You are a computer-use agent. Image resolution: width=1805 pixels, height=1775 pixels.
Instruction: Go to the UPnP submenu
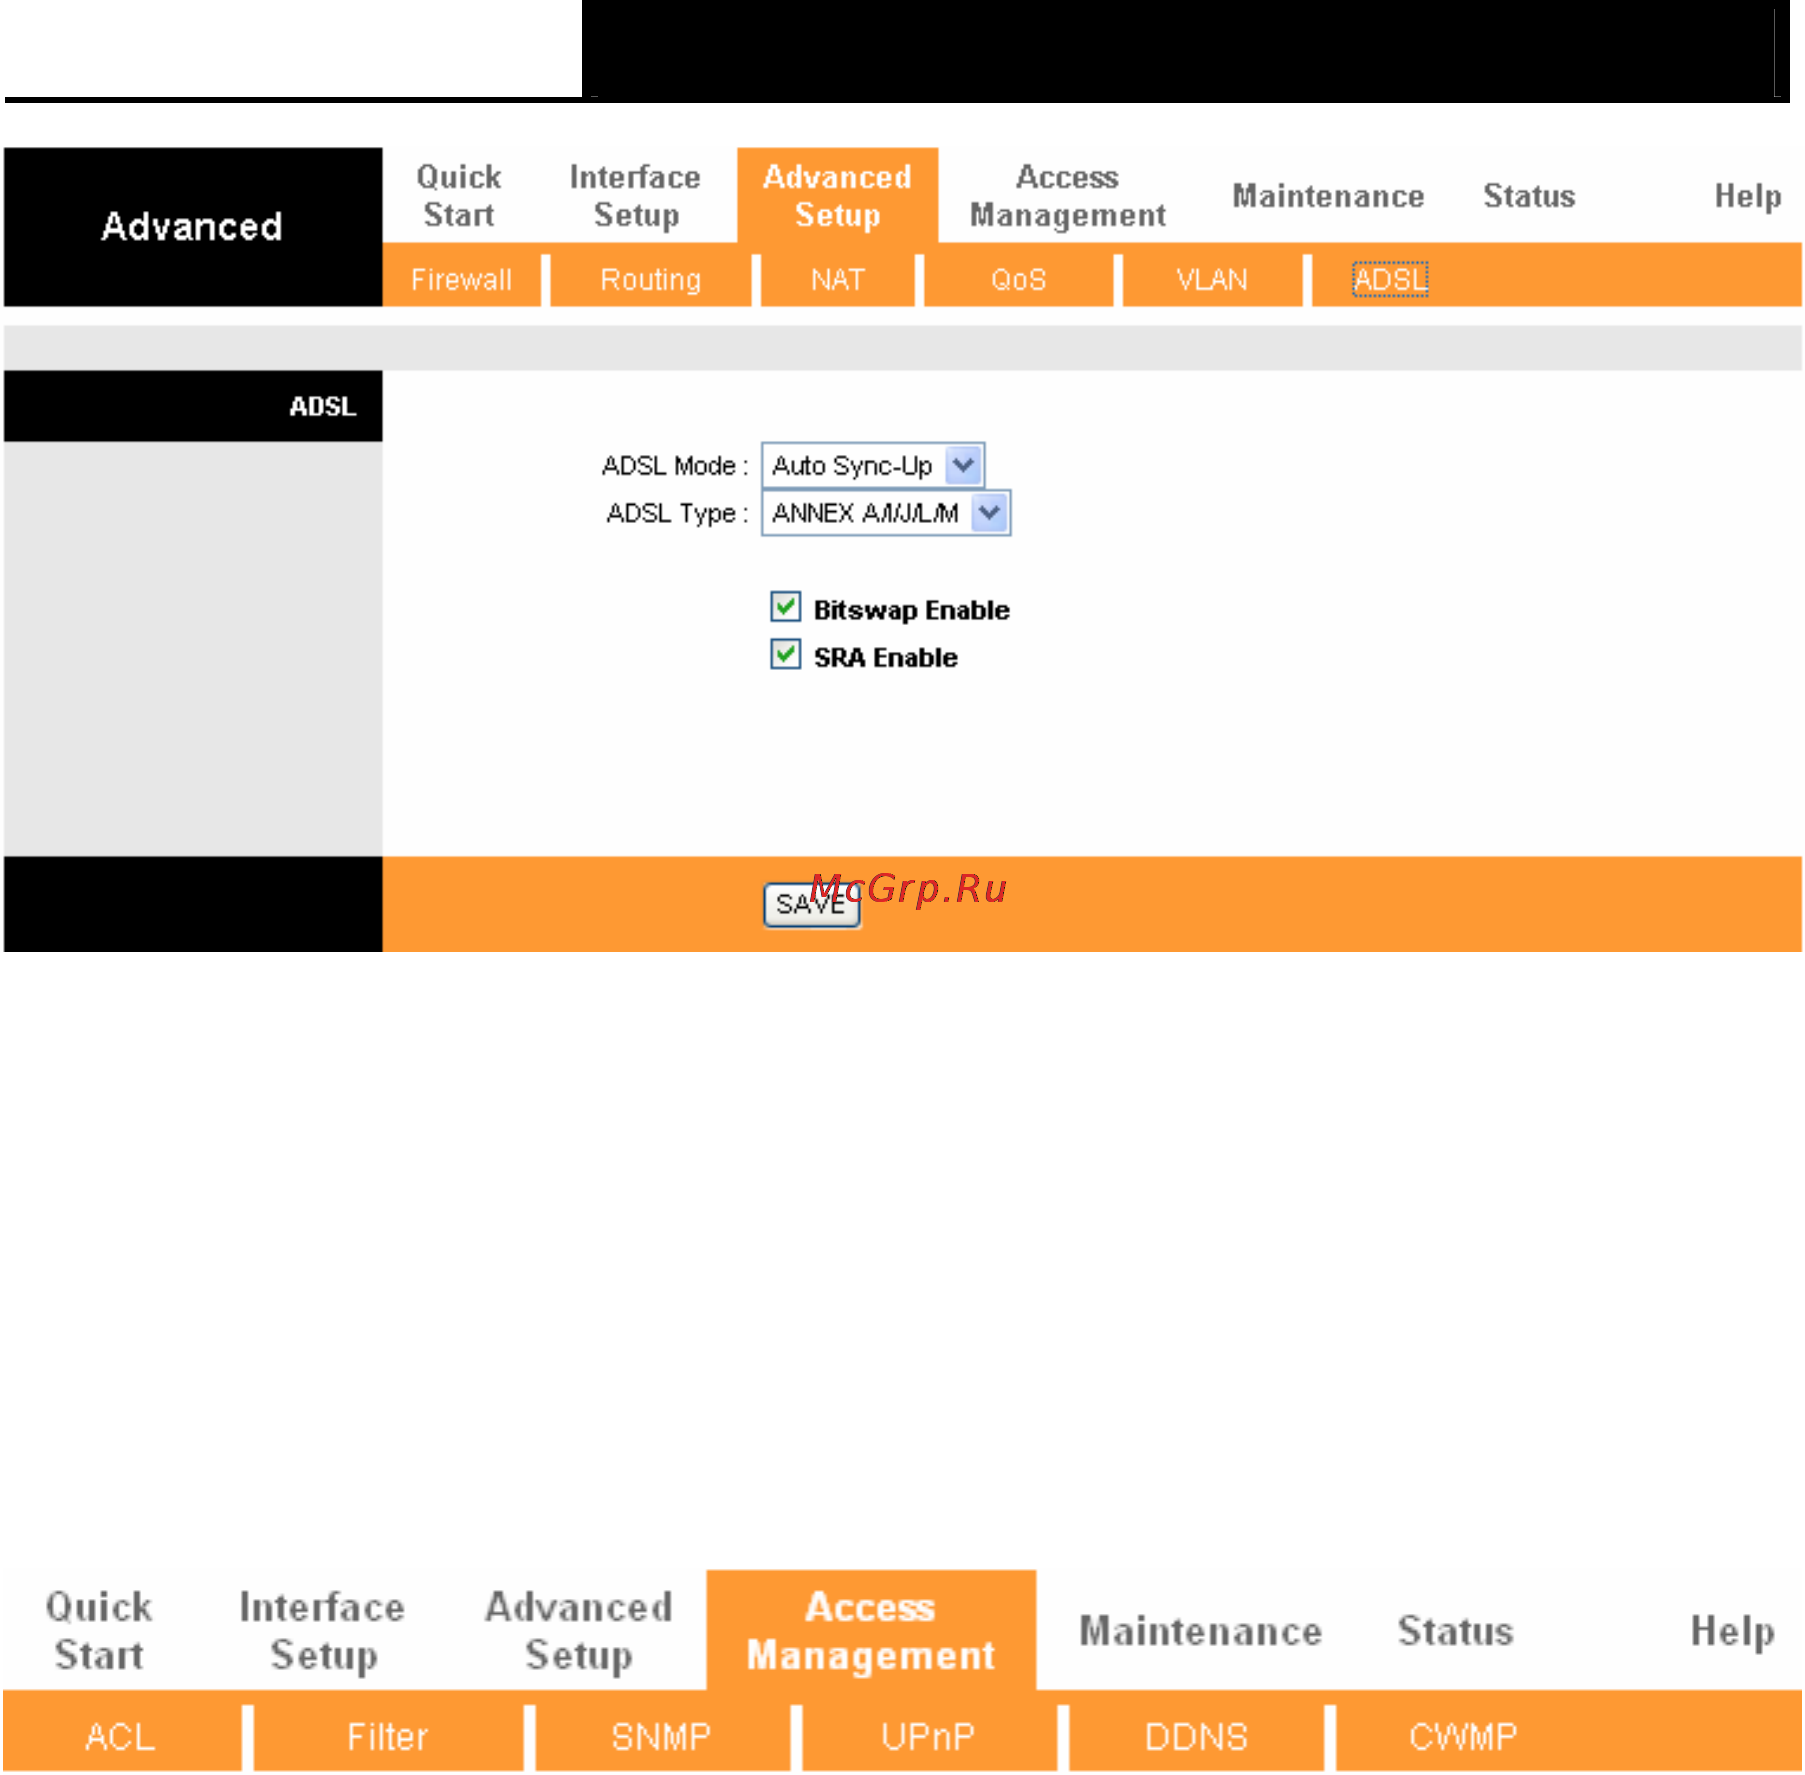[x=928, y=1737]
